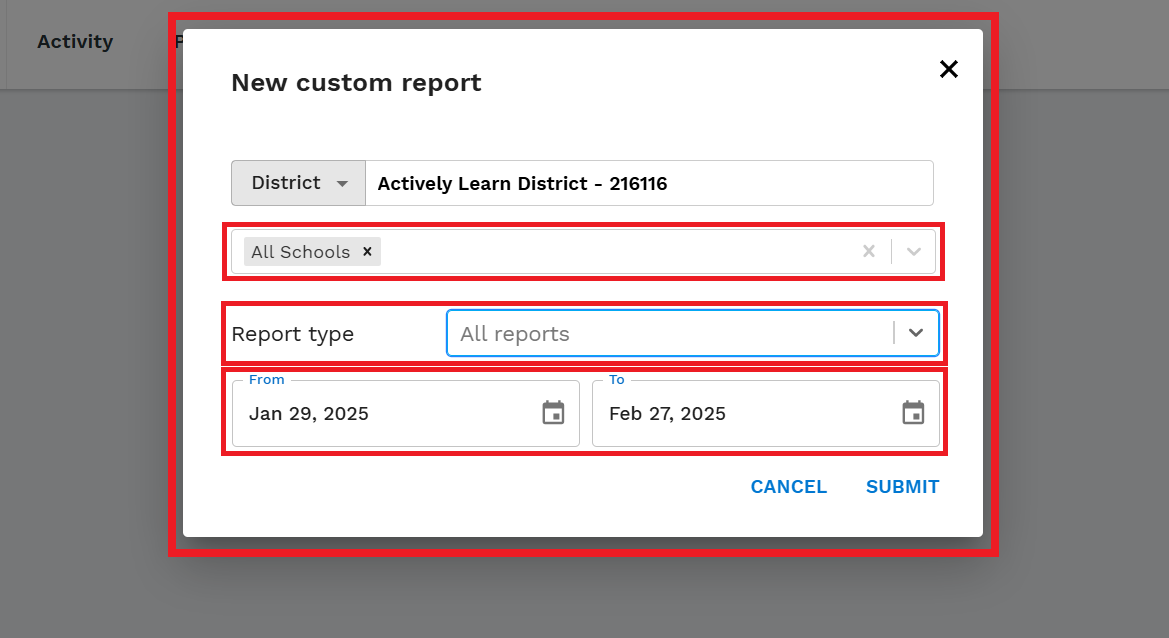Click the To date Feb 27, 2025 field
Screen dimensions: 1169x638
(766, 414)
